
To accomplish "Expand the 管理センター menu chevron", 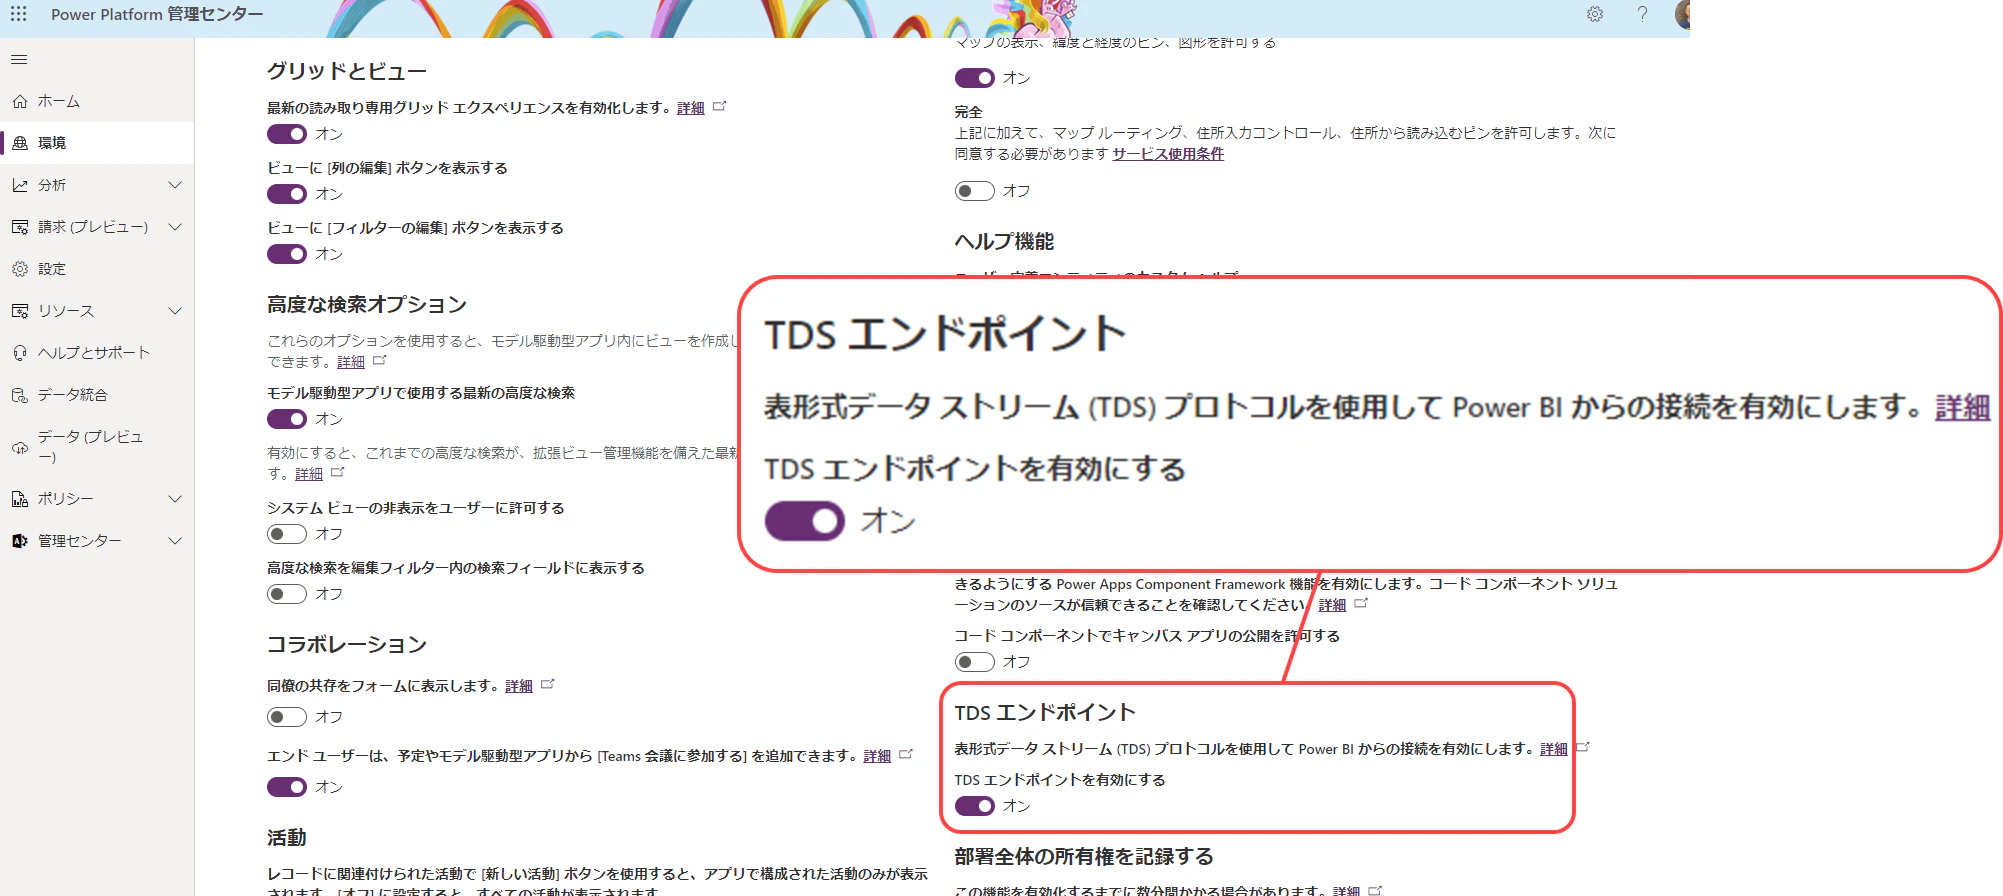I will click(175, 541).
